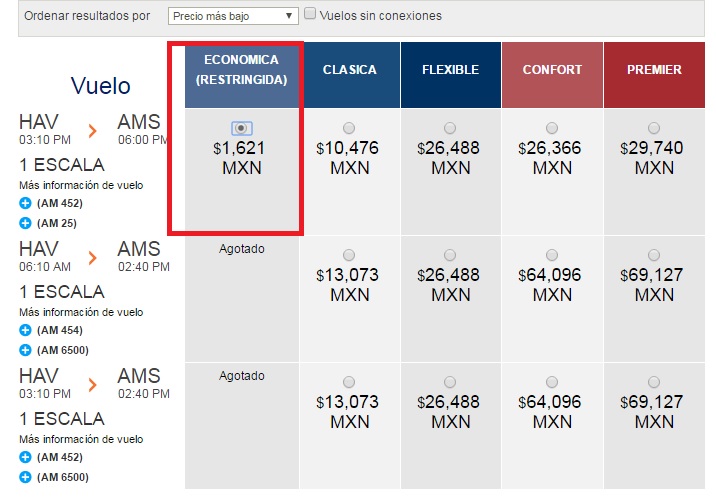Screen dimensions: 716x504
Task: Click the 06:00 PM arrival time
Action: (143, 140)
